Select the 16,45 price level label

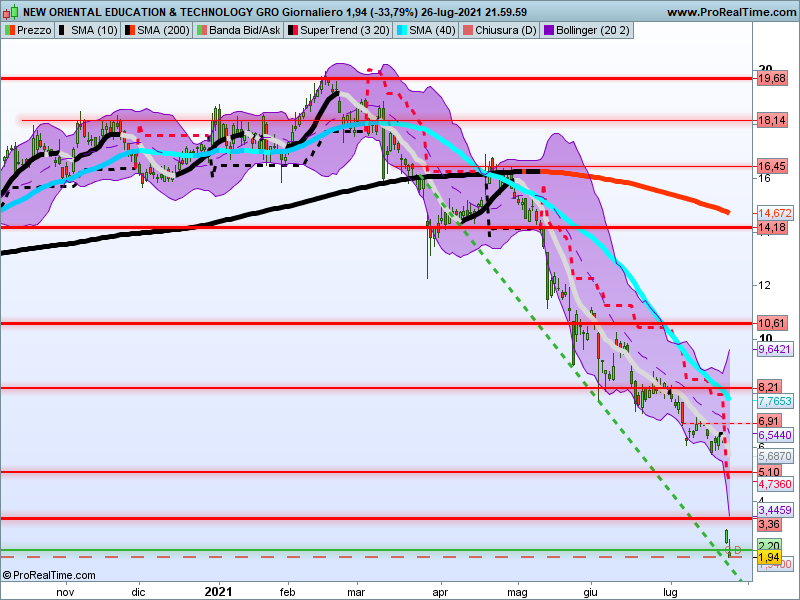pyautogui.click(x=772, y=166)
